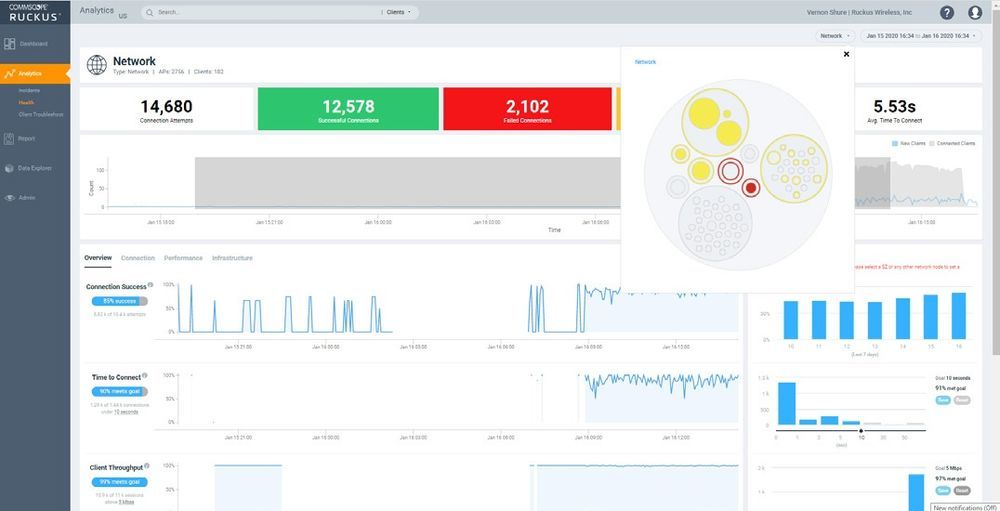This screenshot has width=1000, height=511.
Task: Open the date range dropdown
Action: click(x=919, y=36)
